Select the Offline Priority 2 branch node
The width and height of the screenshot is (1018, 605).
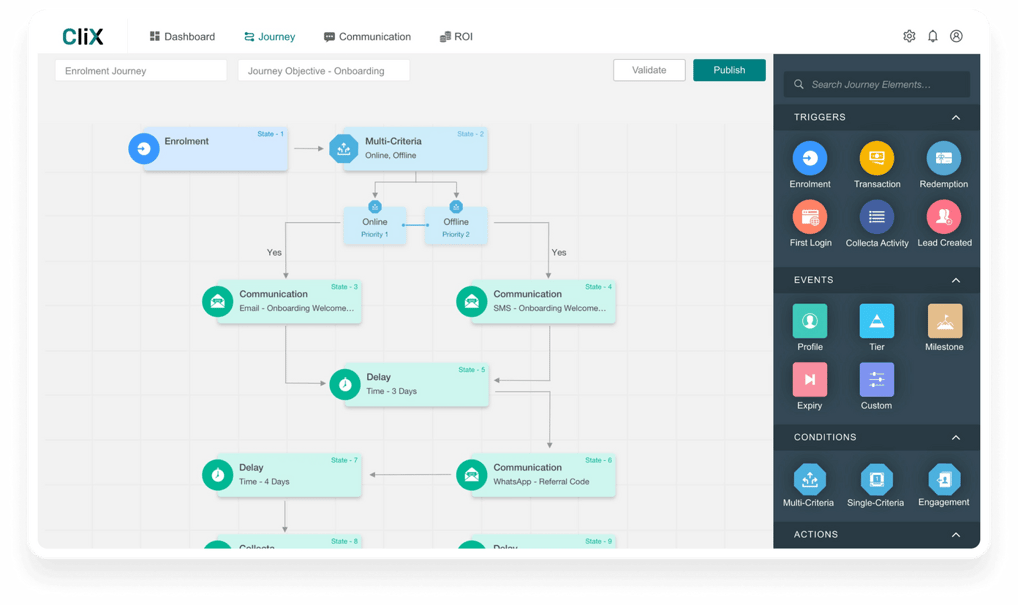456,226
